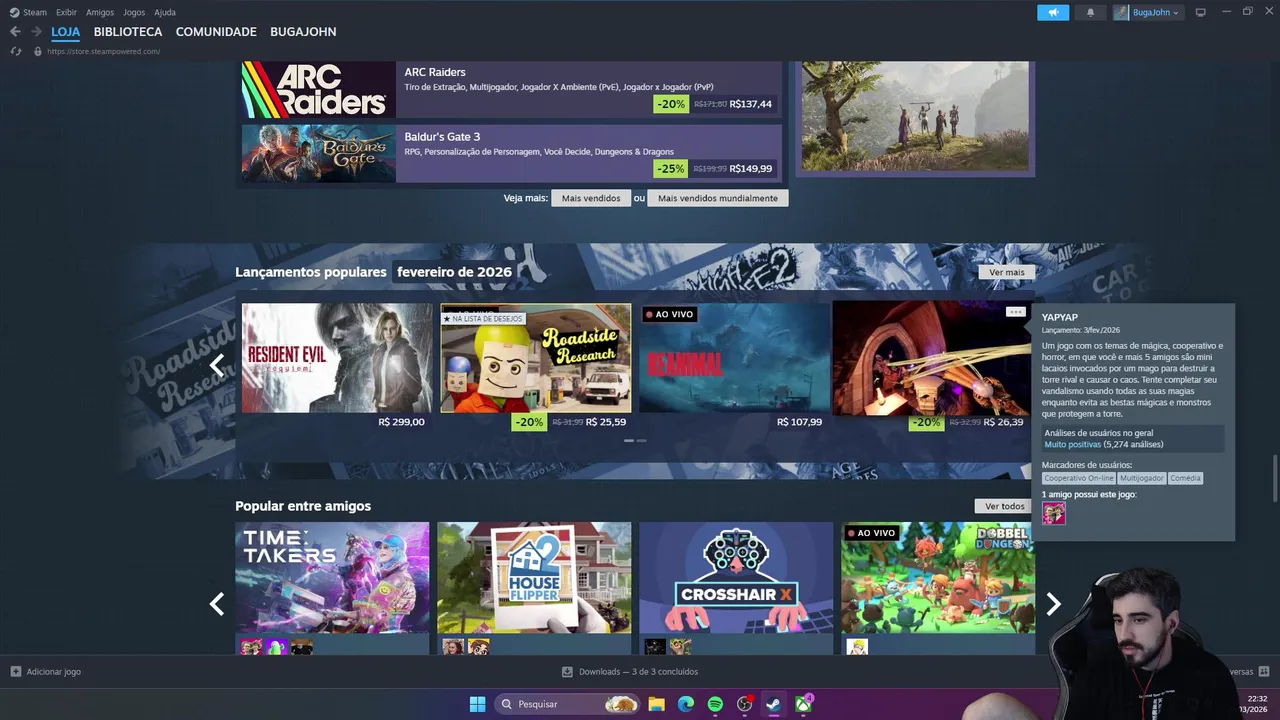1280x720 pixels.
Task: Open Downloads — 3 de 3 concluídos
Action: (x=638, y=671)
